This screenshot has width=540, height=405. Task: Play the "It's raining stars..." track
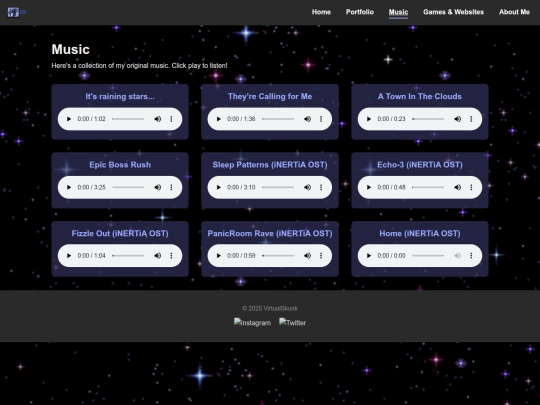point(69,119)
